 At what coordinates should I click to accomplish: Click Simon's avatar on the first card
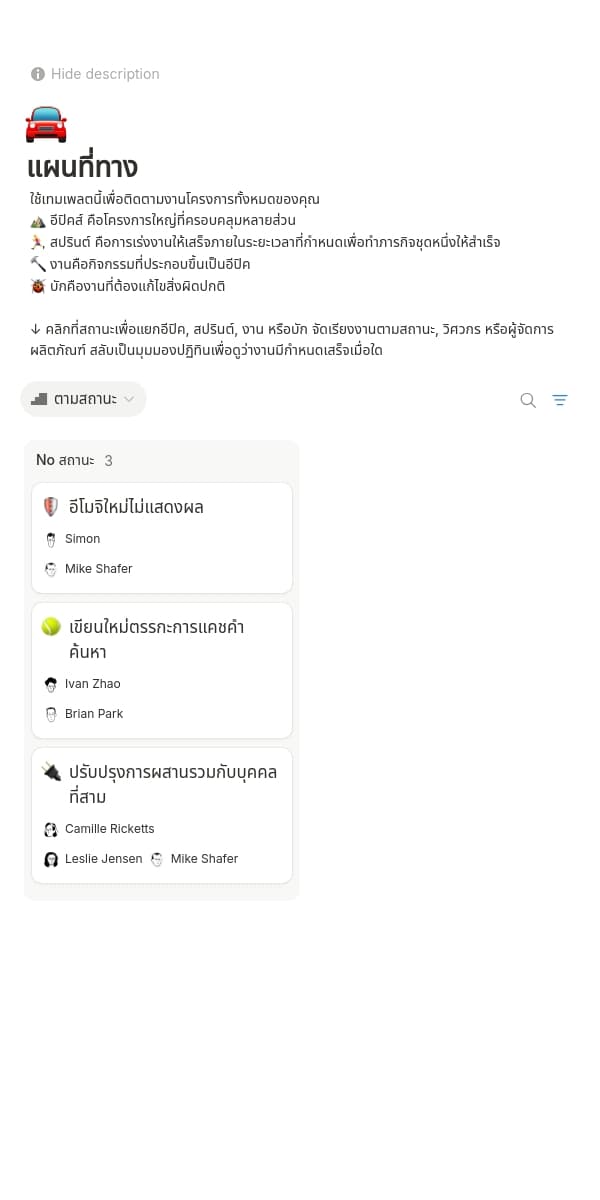[51, 539]
